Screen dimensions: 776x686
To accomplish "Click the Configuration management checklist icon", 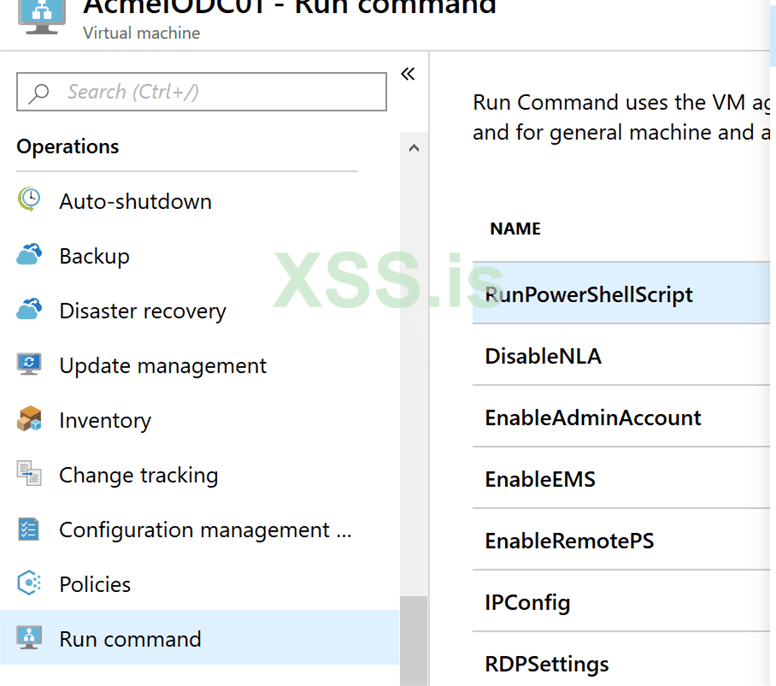I will (x=29, y=529).
